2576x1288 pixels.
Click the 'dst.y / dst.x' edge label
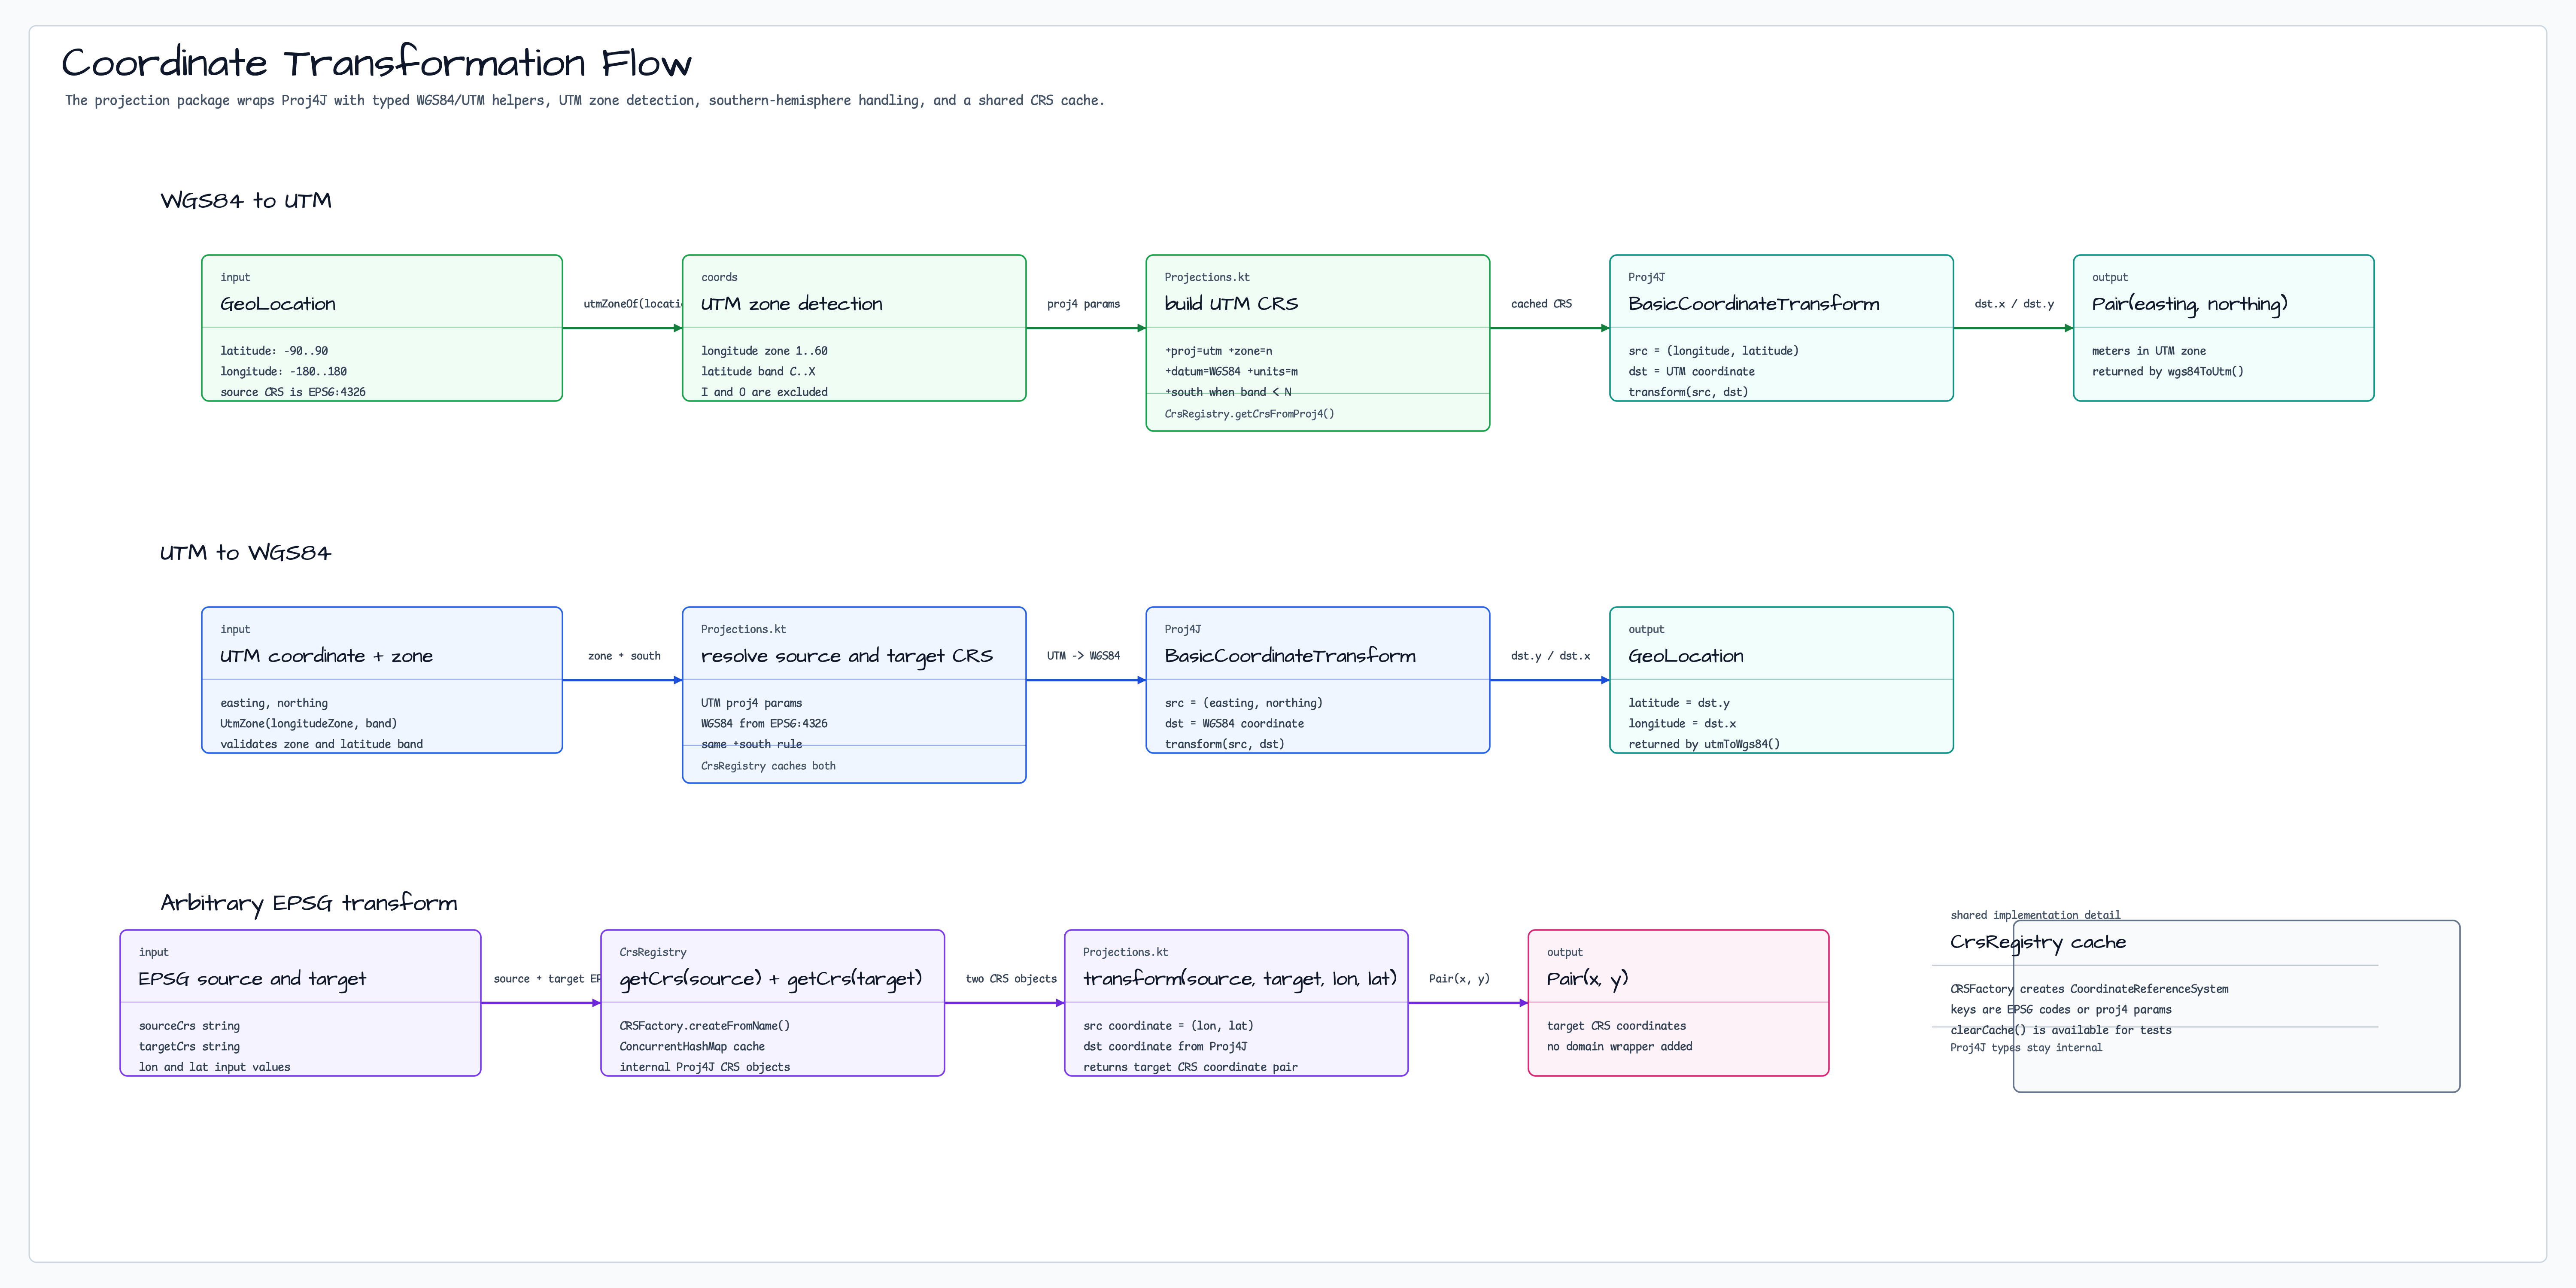tap(1550, 656)
